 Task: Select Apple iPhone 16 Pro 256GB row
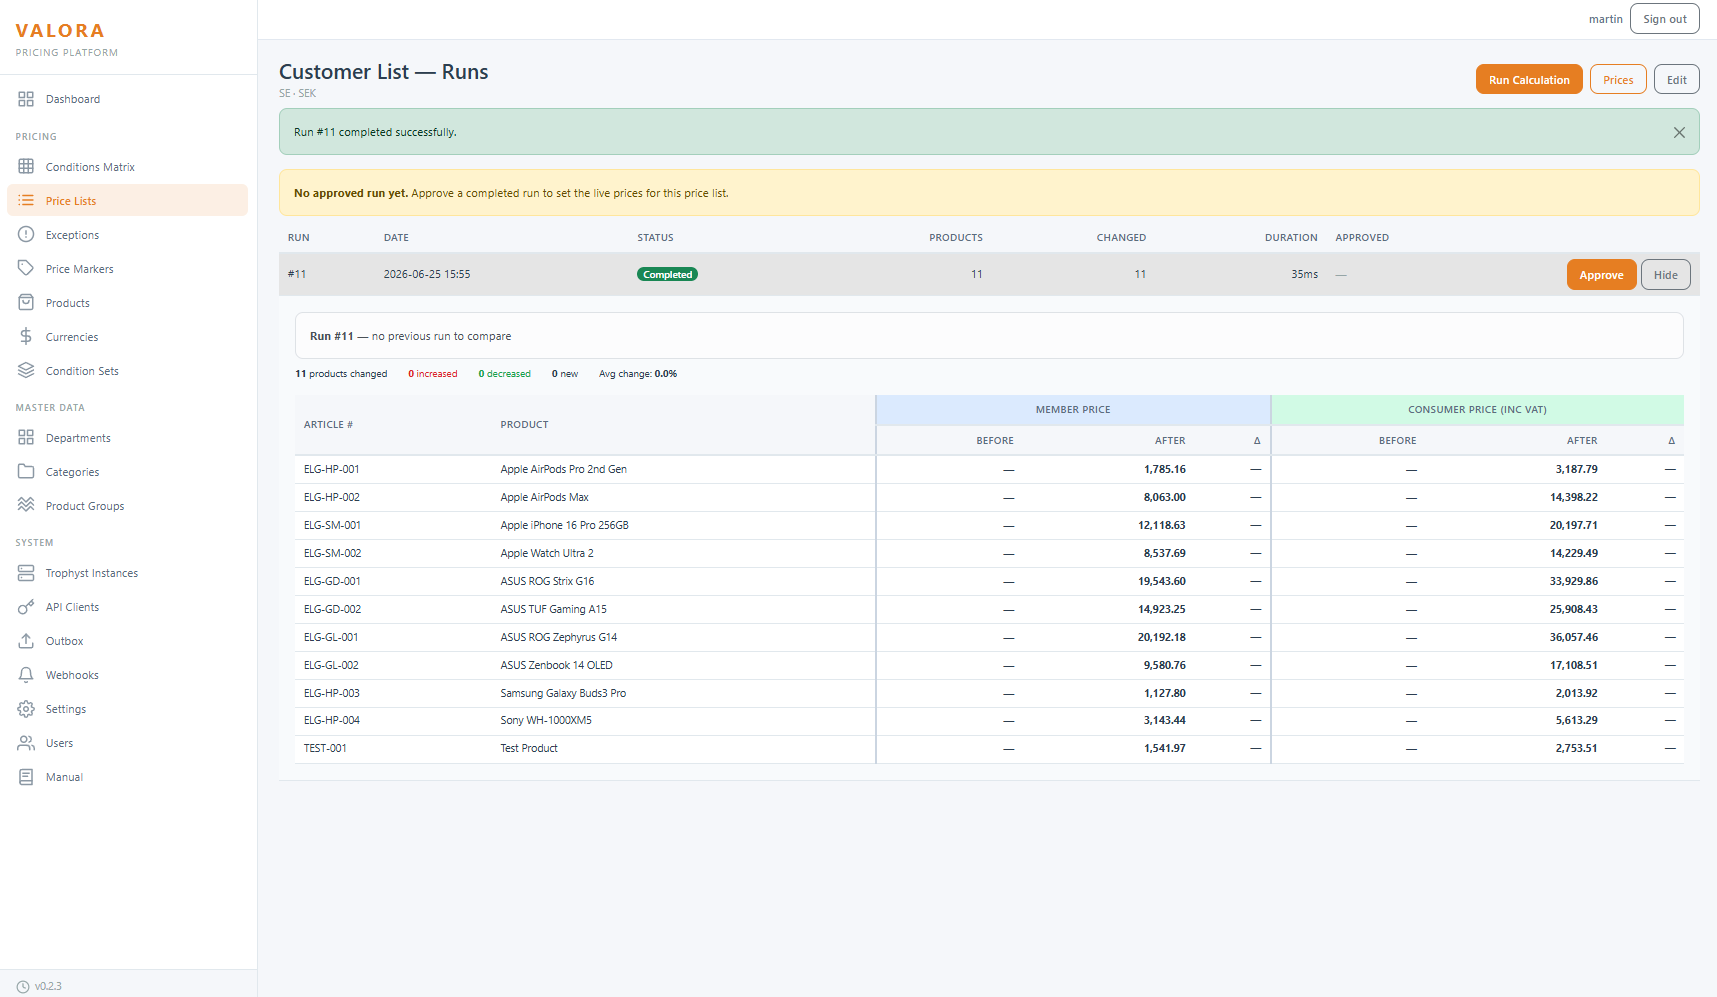[989, 525]
